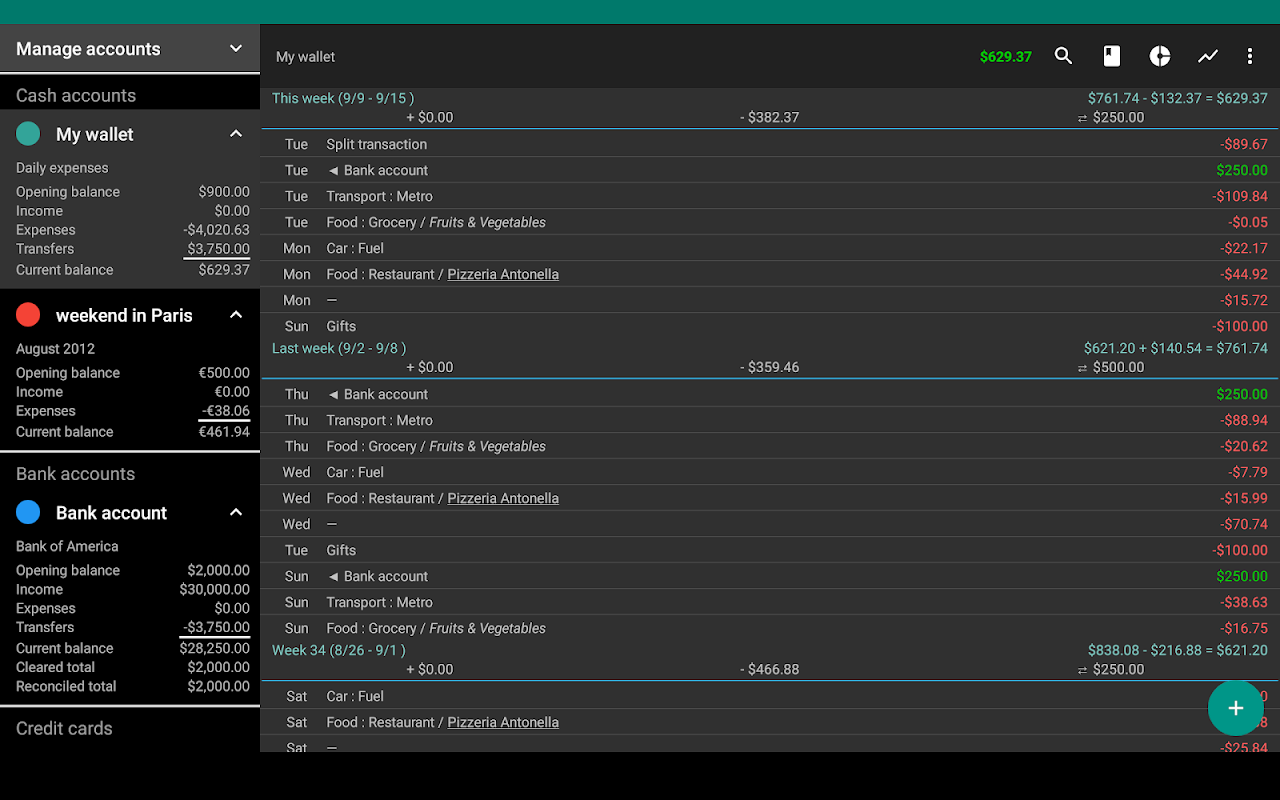The image size is (1280, 800).
Task: Click the Current balance €461.94 value
Action: pyautogui.click(x=224, y=432)
